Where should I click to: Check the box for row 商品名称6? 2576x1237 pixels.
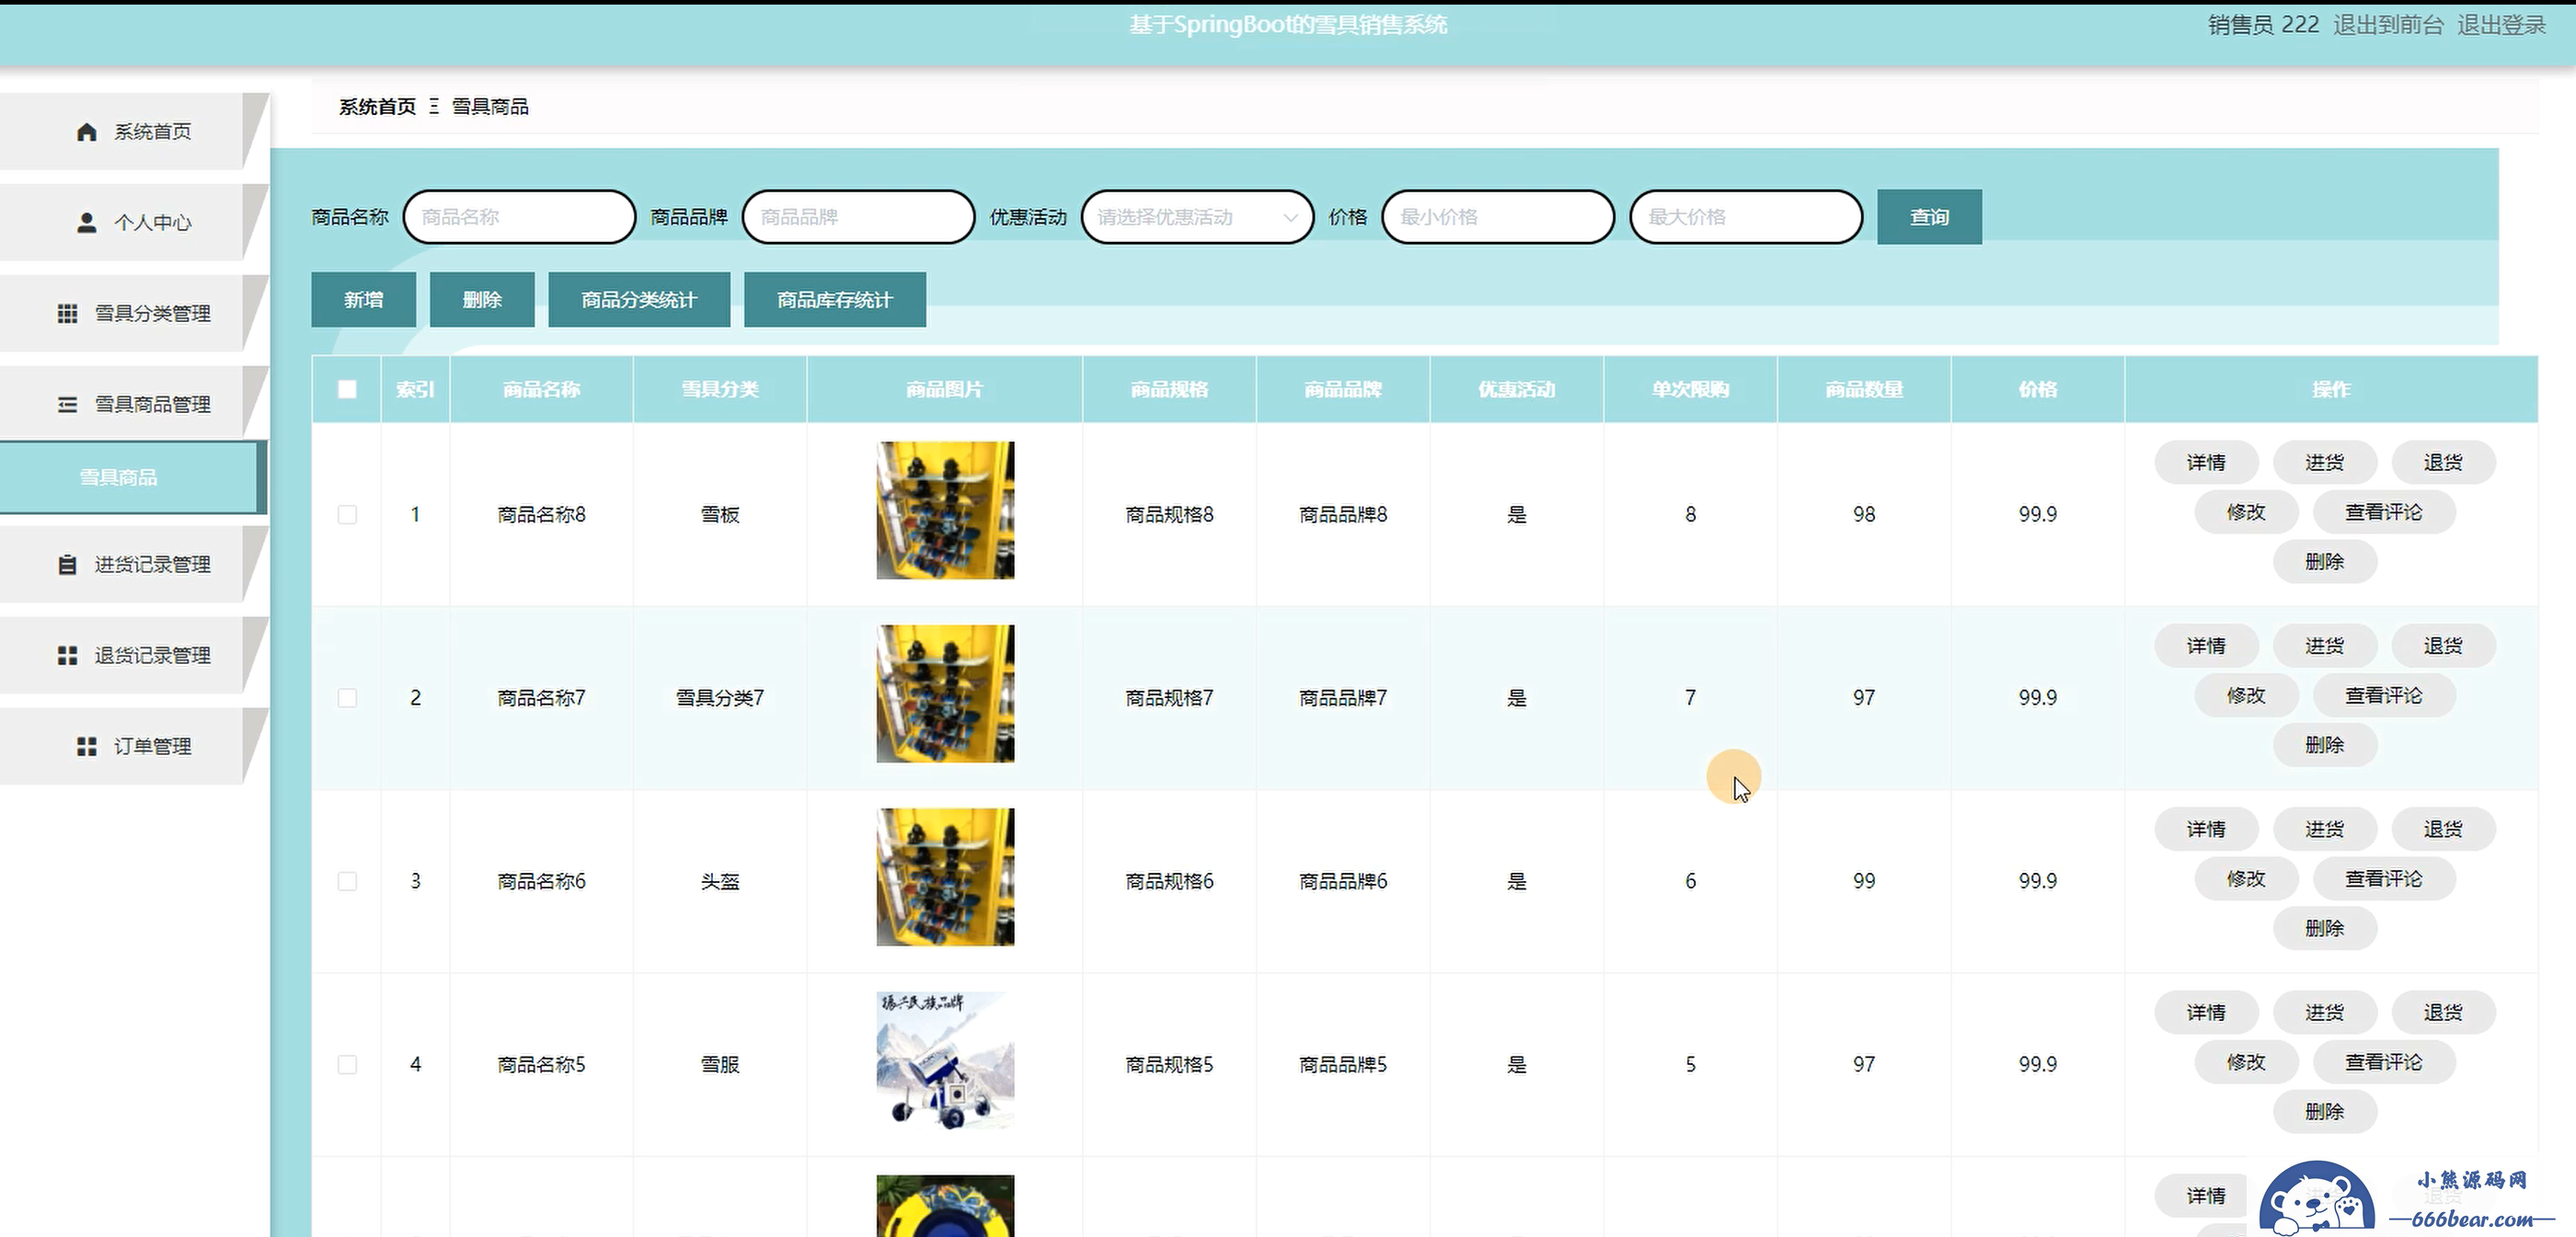click(347, 881)
